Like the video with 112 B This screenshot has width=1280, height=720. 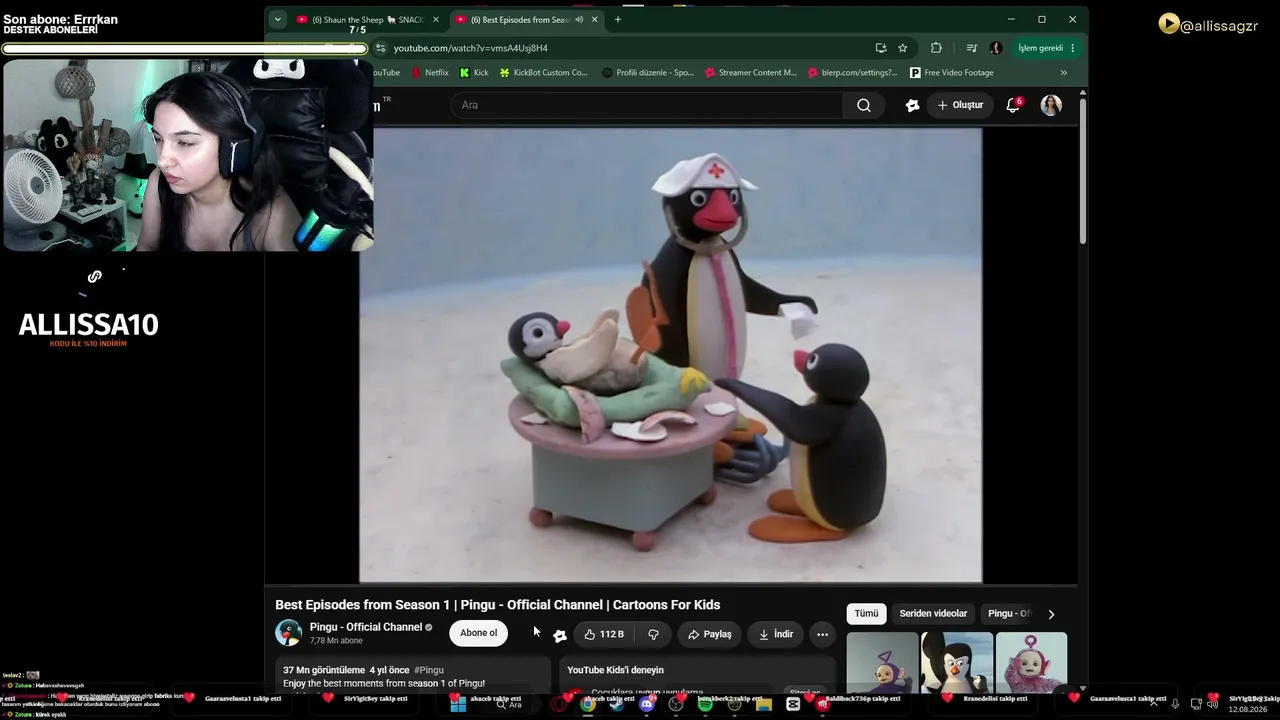point(604,634)
